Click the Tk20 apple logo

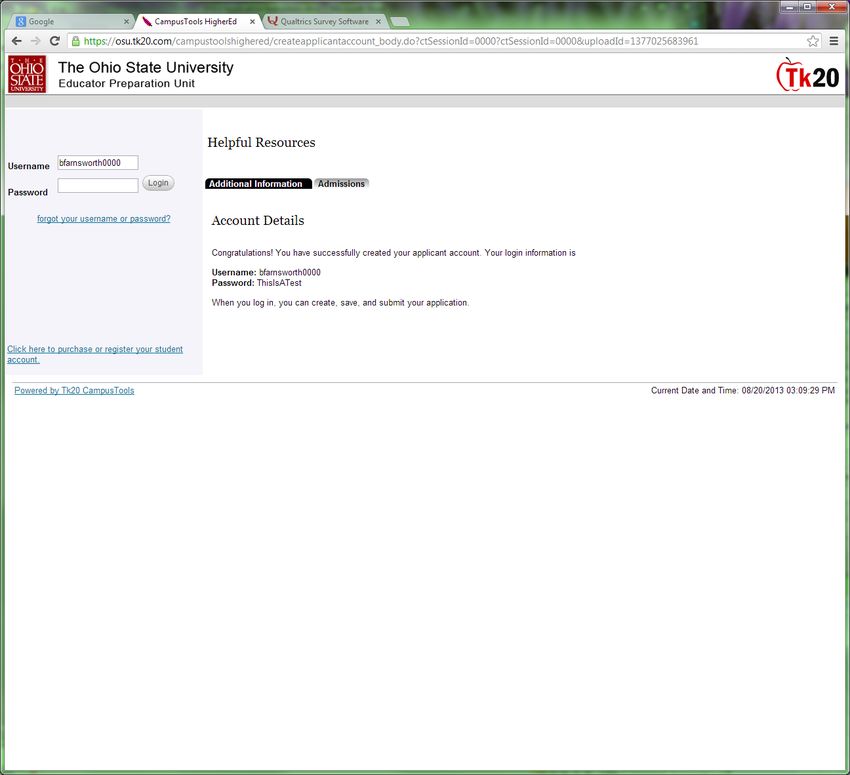pyautogui.click(x=808, y=75)
